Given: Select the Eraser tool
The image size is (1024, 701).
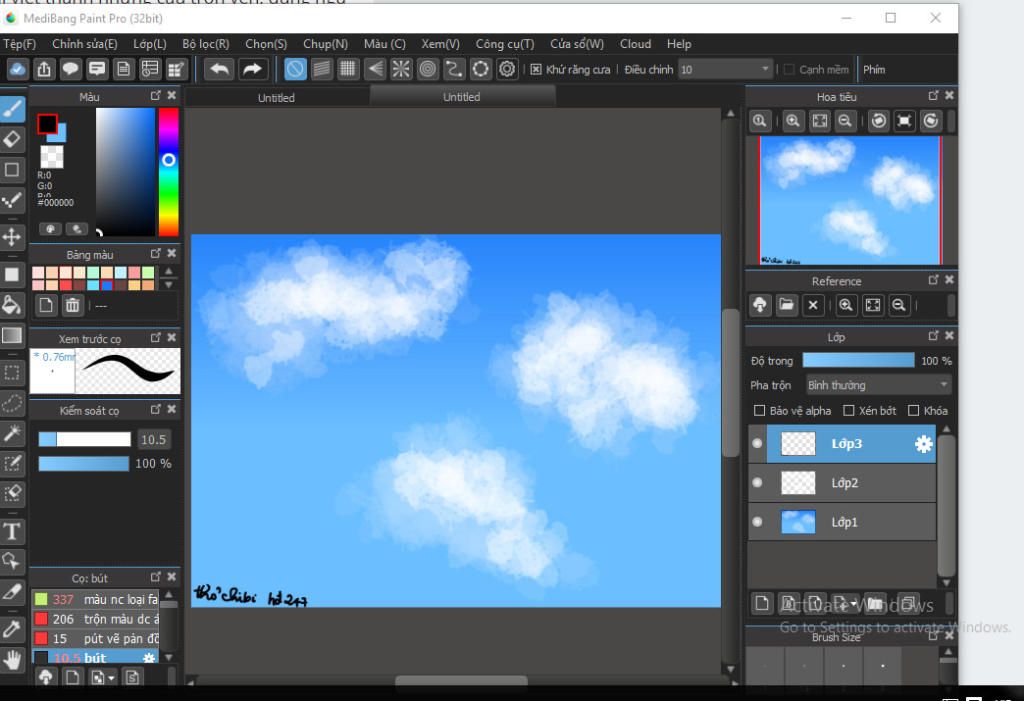Looking at the screenshot, I should click(12, 139).
